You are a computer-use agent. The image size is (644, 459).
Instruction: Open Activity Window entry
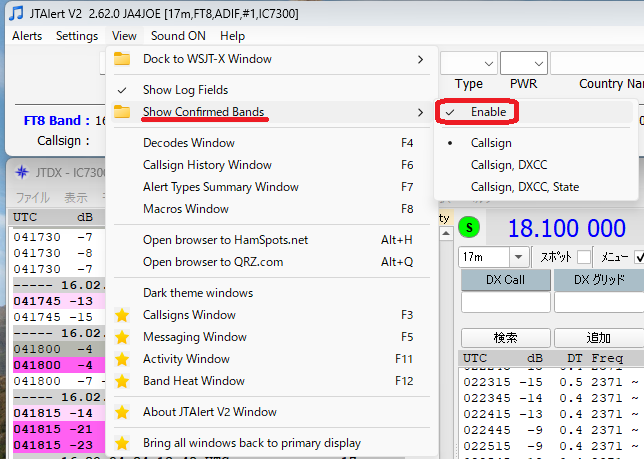pos(271,359)
